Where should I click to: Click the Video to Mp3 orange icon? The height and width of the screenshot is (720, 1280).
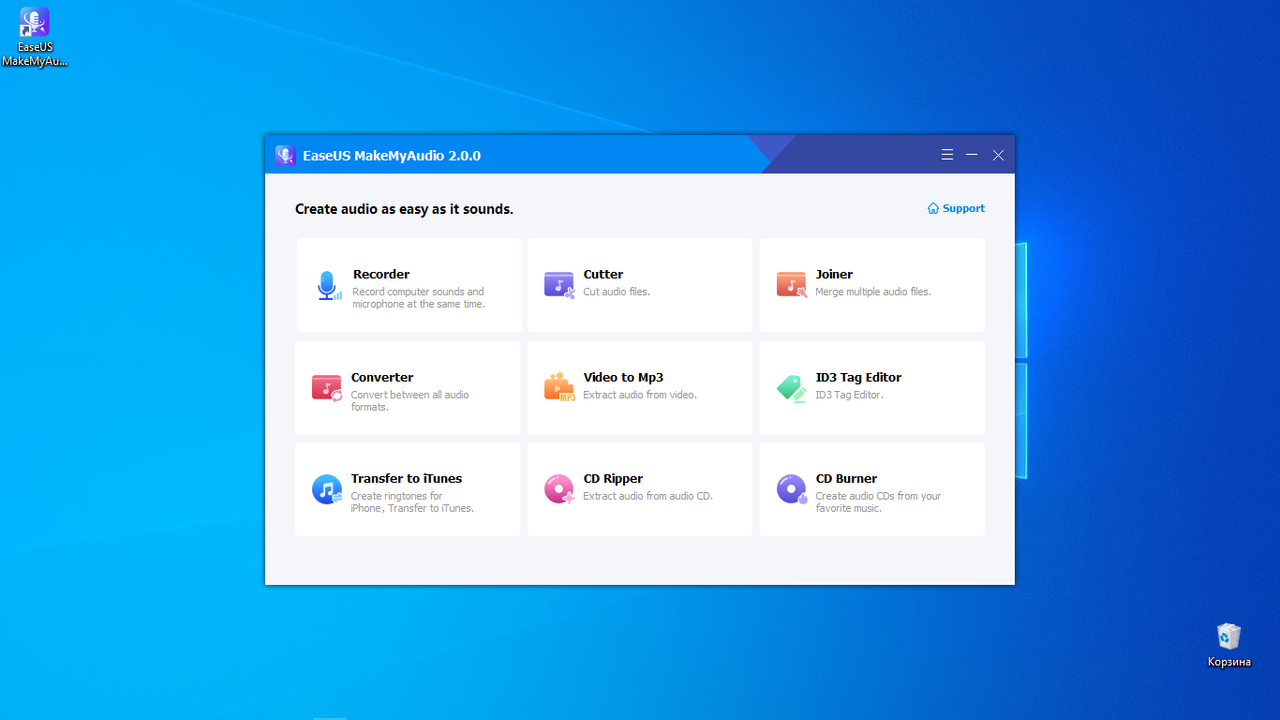[559, 388]
